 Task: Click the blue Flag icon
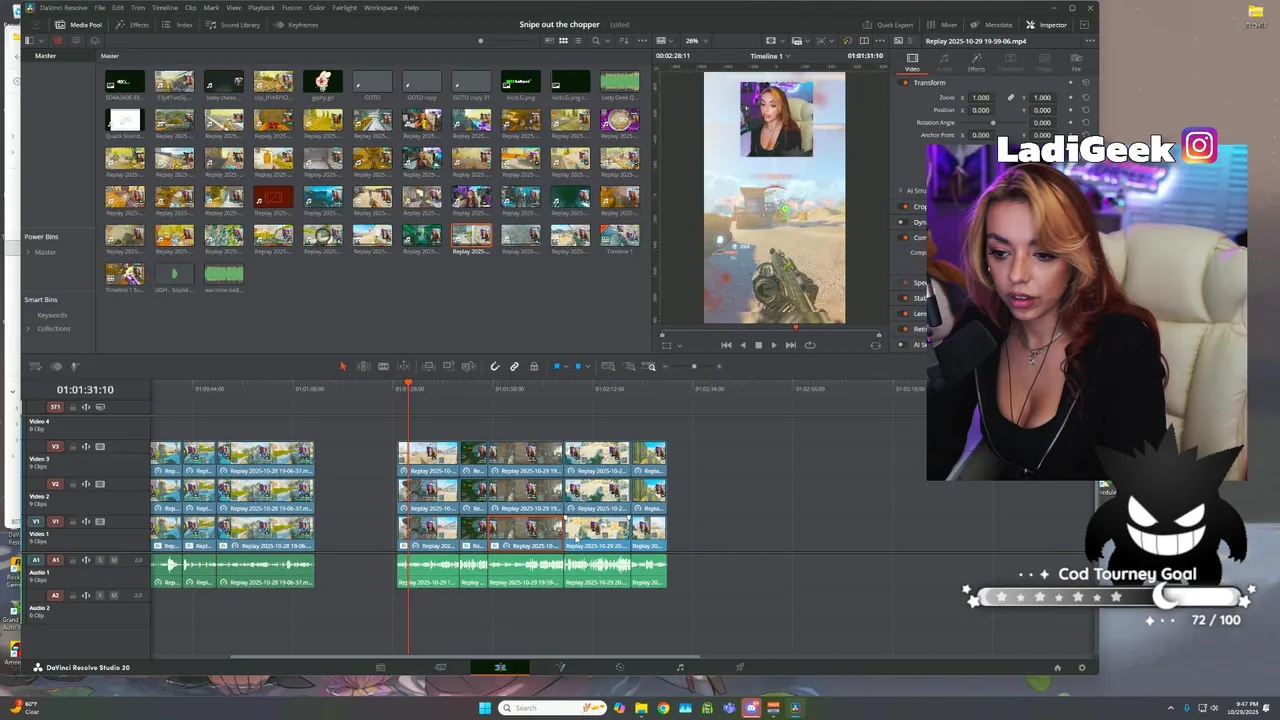click(557, 367)
